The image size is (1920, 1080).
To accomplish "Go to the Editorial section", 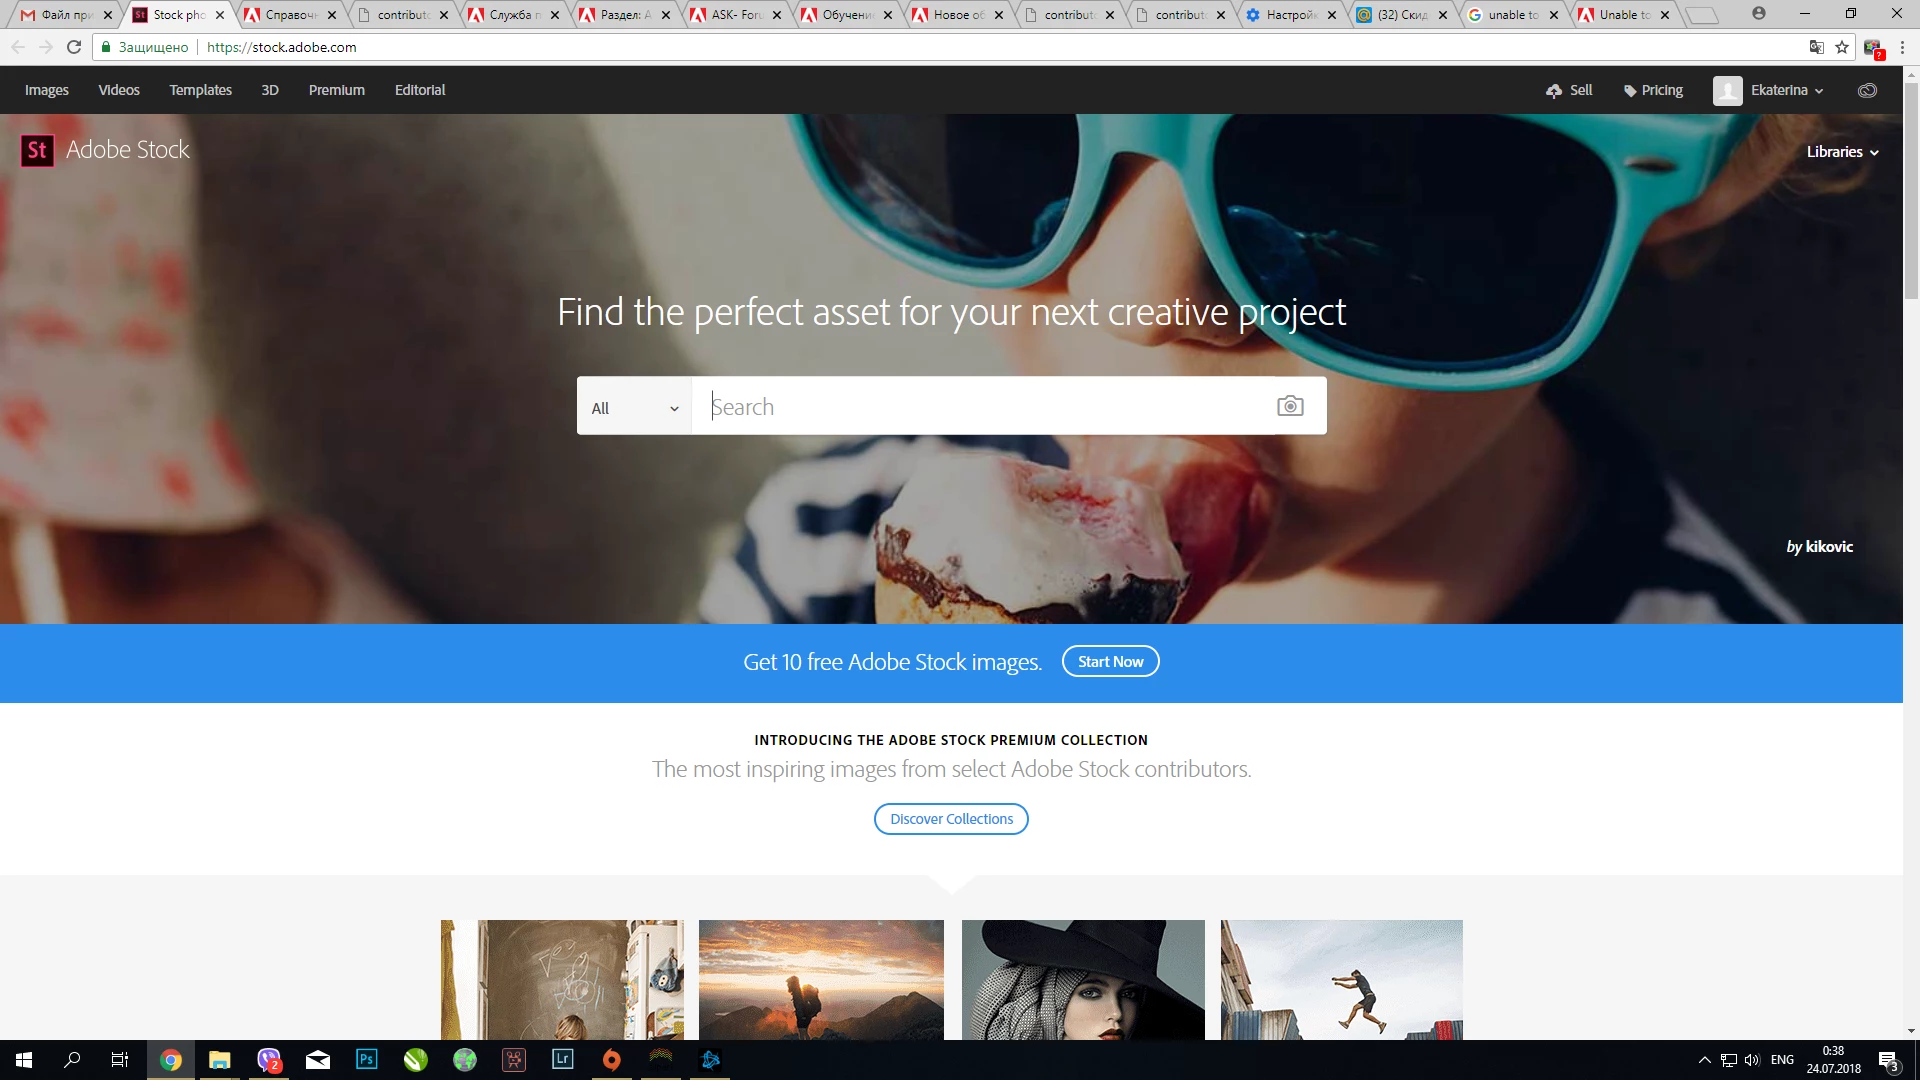I will pyautogui.click(x=420, y=90).
